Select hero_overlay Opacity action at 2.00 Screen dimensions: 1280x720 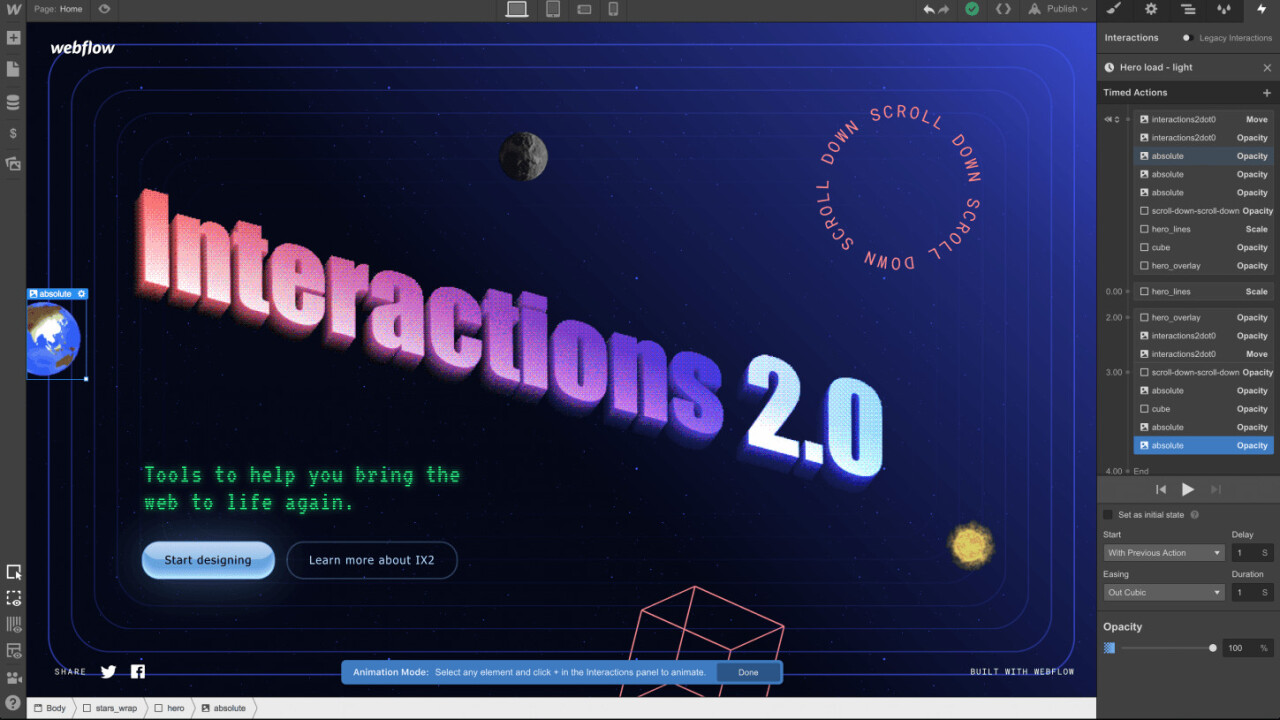[x=1205, y=318]
